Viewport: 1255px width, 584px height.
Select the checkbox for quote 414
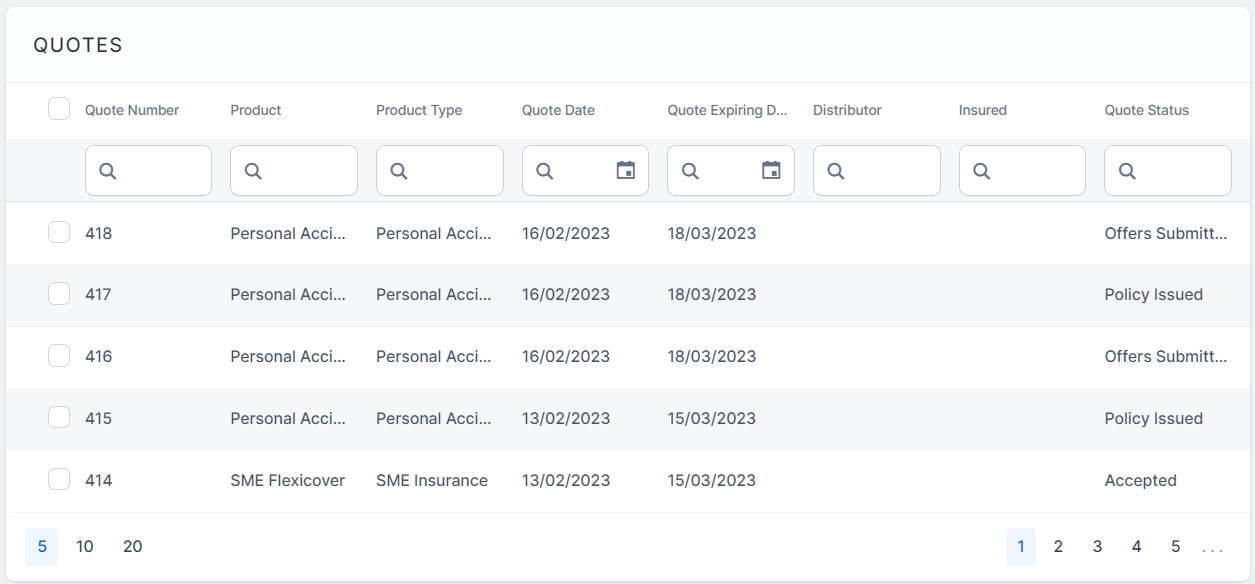pyautogui.click(x=59, y=480)
